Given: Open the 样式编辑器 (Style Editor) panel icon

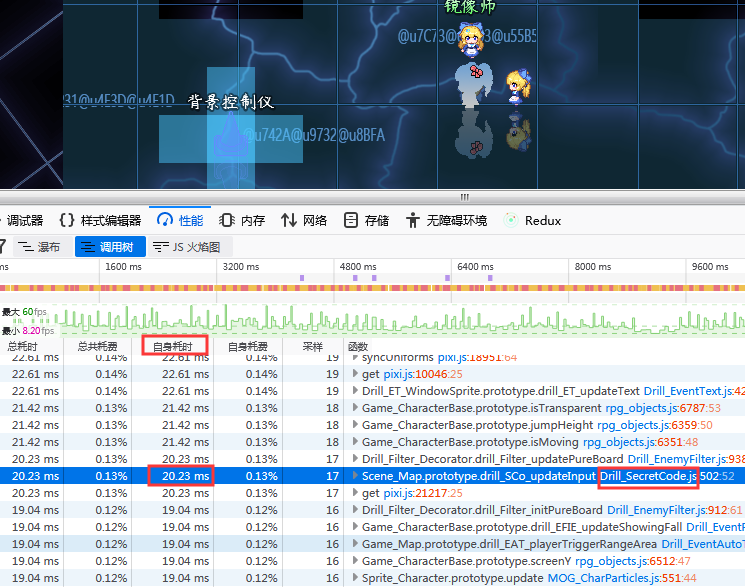Looking at the screenshot, I should pyautogui.click(x=67, y=220).
